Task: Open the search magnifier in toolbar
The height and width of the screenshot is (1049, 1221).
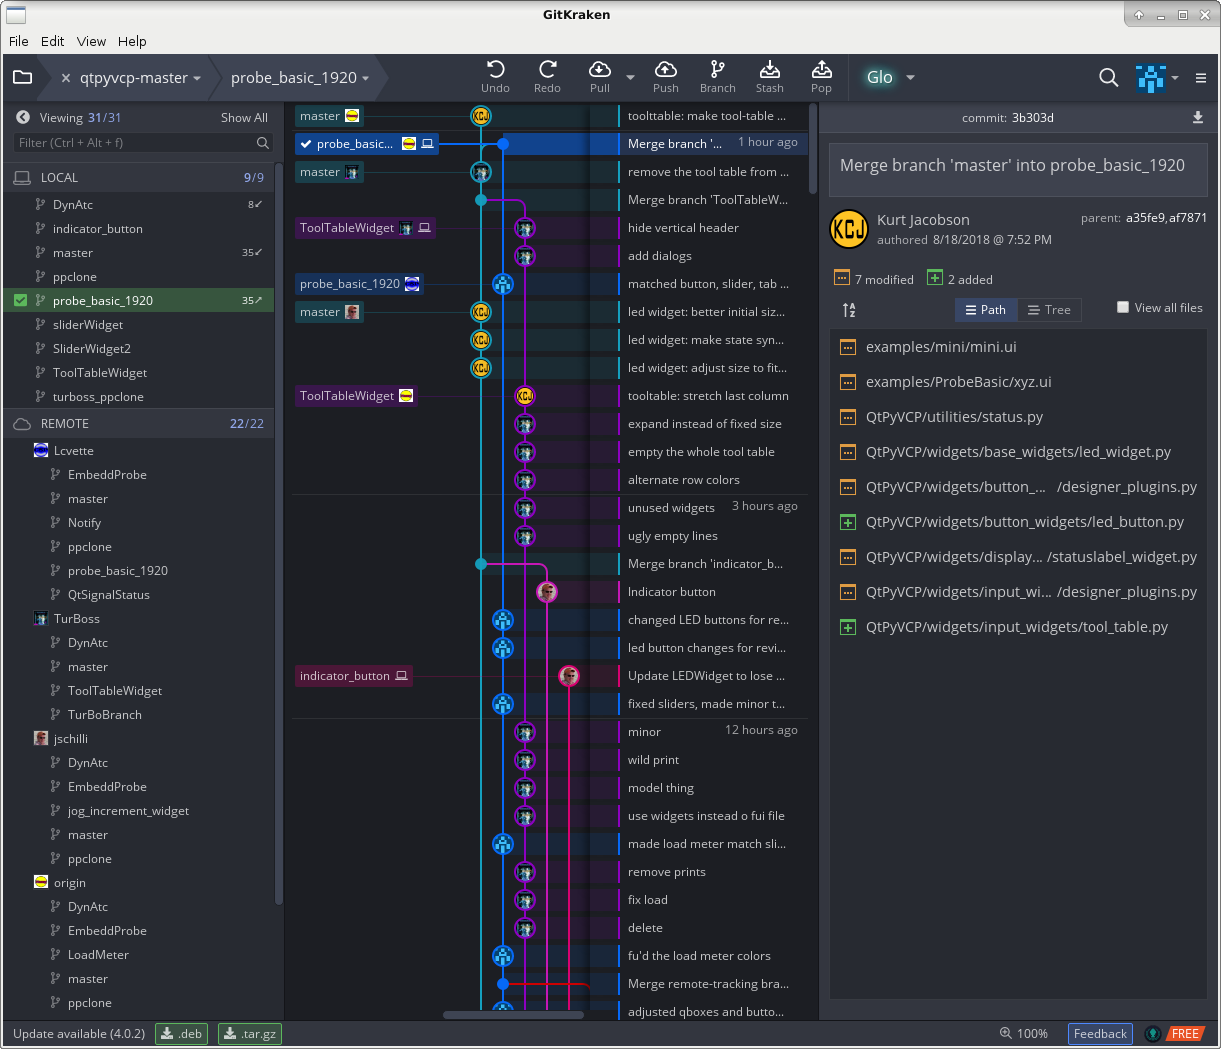Action: (1108, 77)
